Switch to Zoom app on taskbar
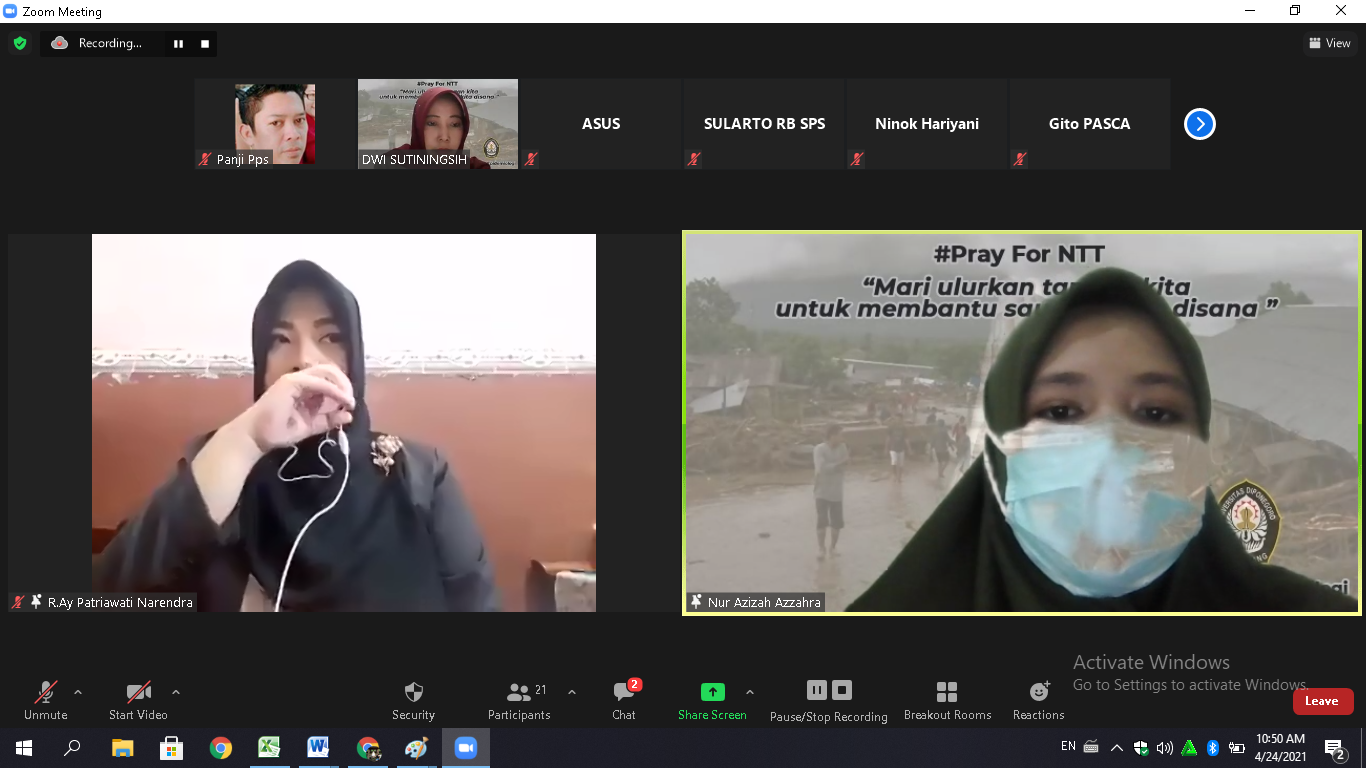This screenshot has height=768, width=1366. coord(465,748)
